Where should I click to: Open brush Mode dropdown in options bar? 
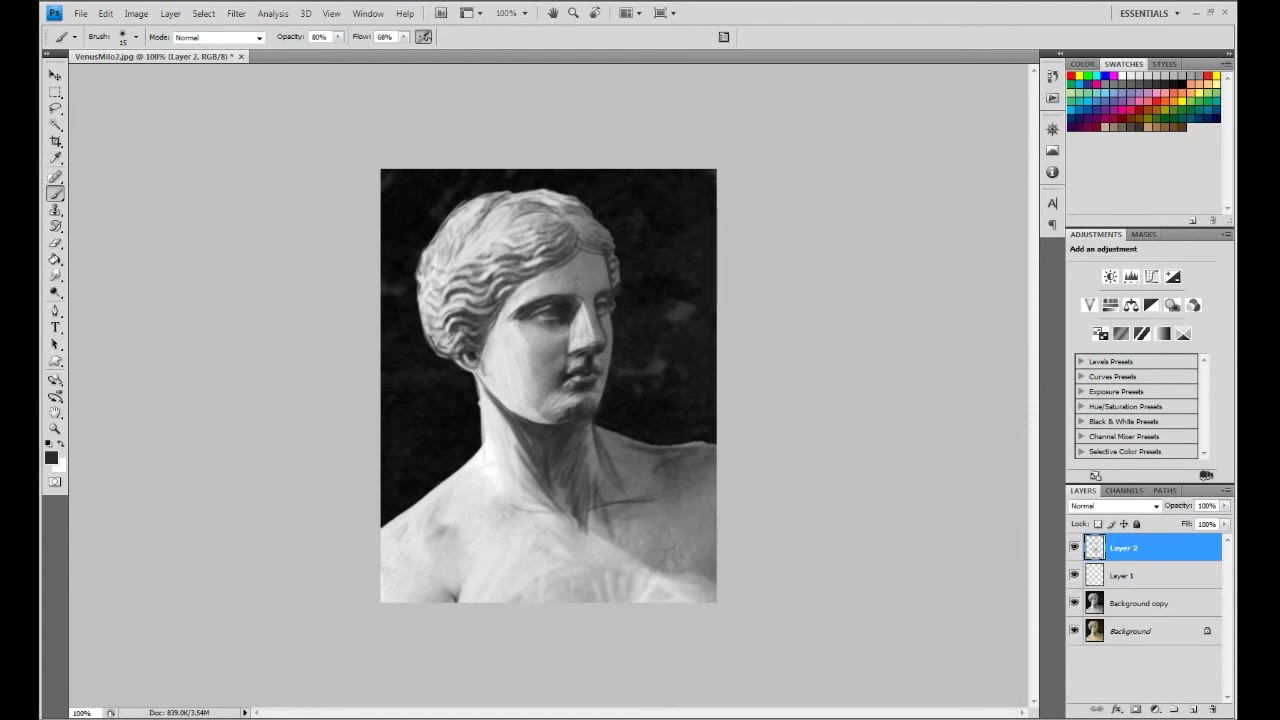click(219, 37)
